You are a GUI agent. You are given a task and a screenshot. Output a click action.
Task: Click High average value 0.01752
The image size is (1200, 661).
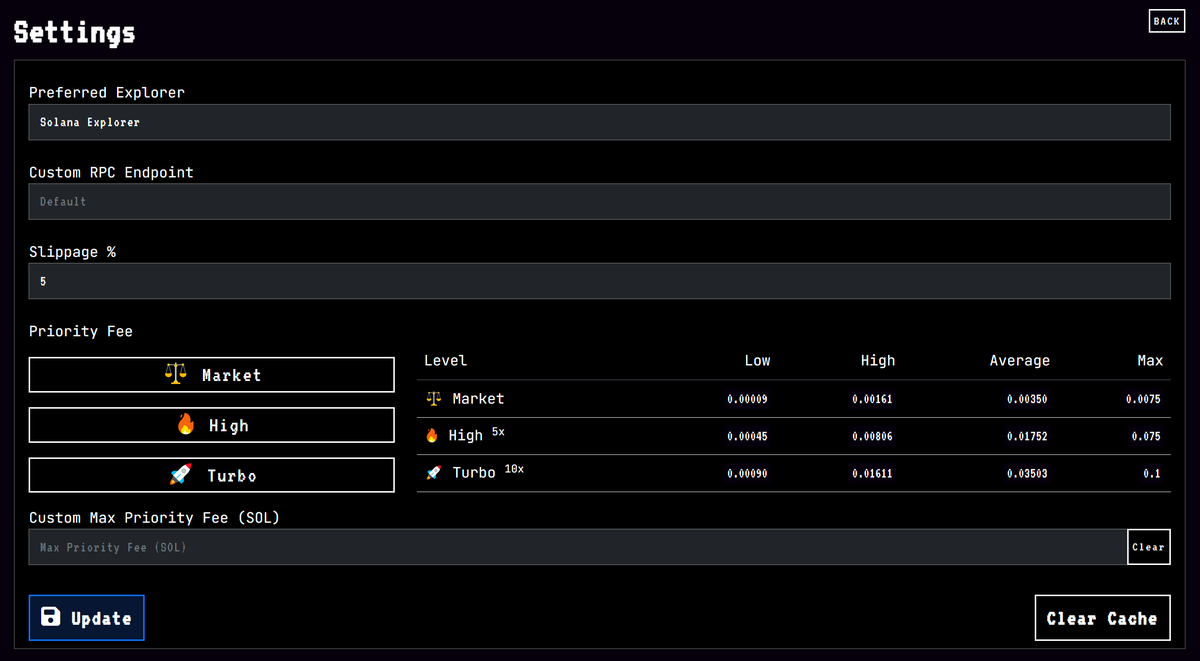point(1027,436)
